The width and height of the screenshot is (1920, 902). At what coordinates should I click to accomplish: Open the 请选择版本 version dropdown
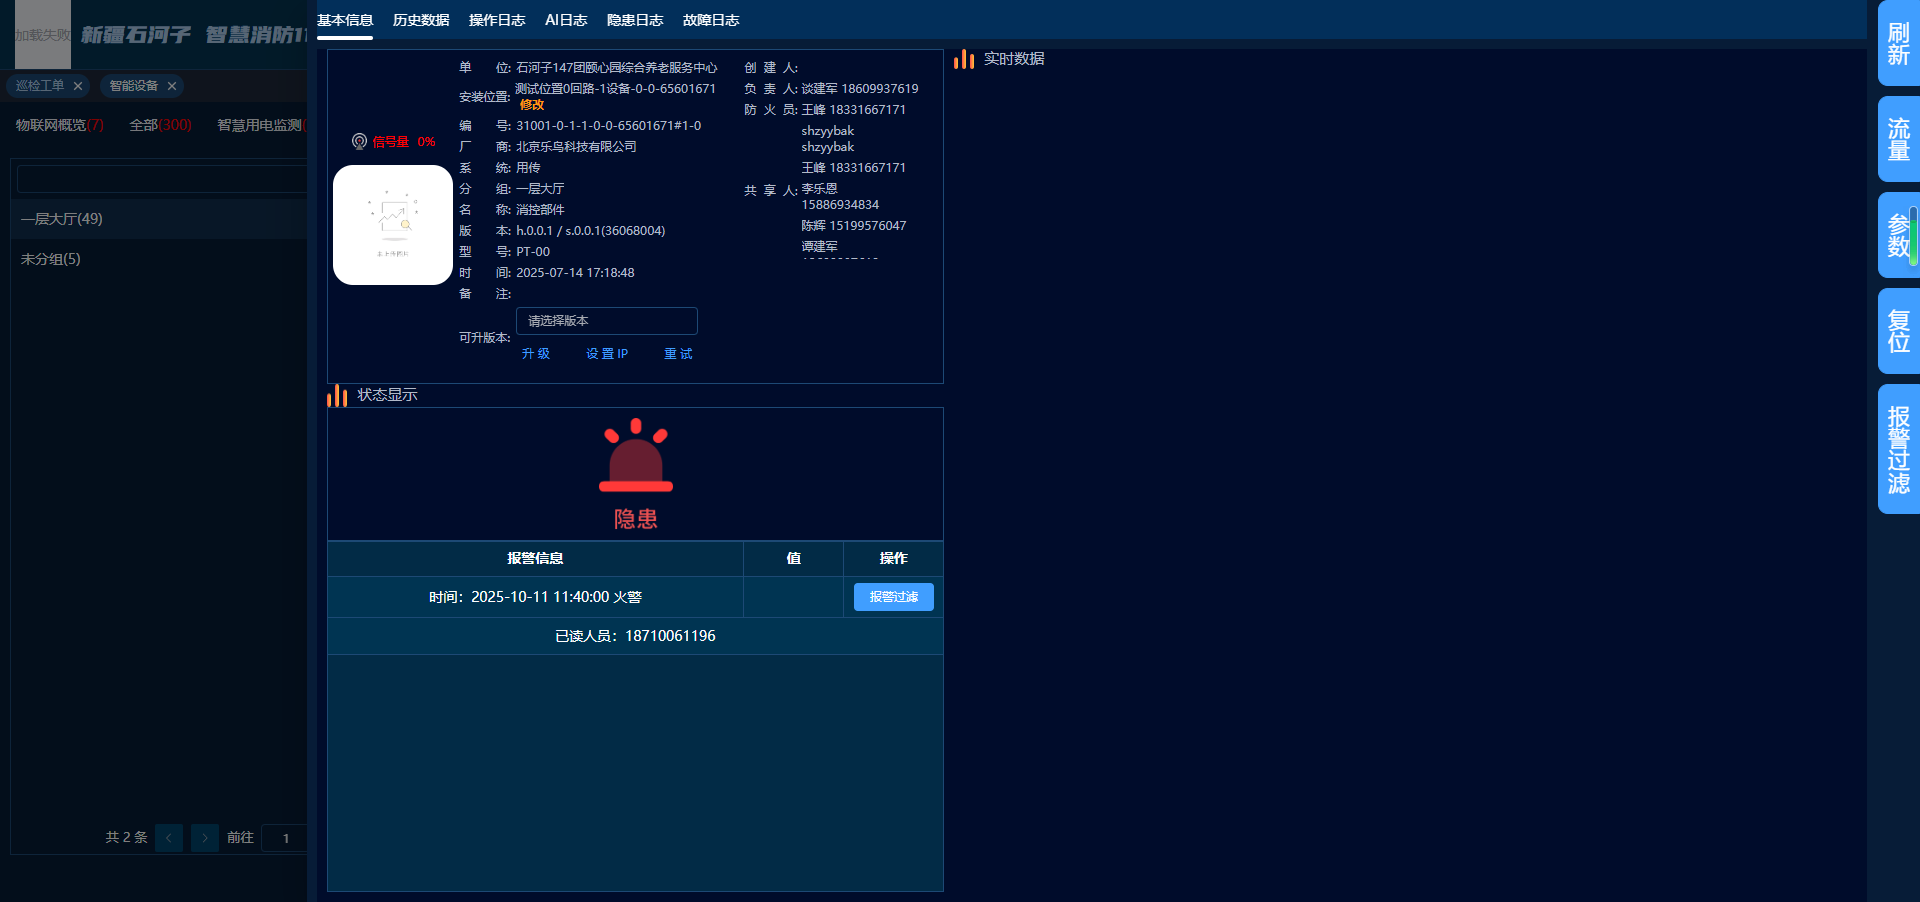click(x=606, y=321)
